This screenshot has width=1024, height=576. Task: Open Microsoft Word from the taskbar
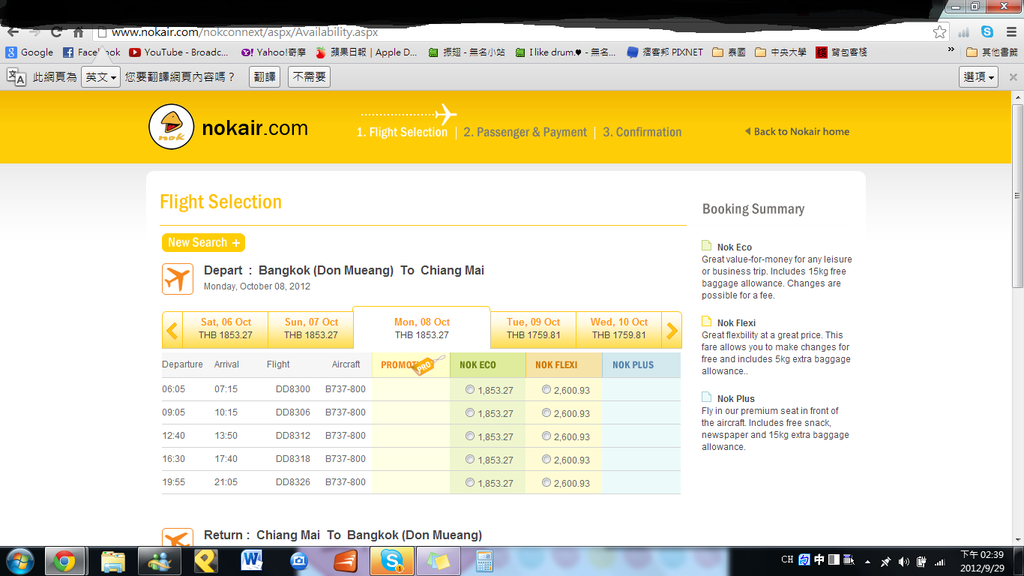point(251,560)
